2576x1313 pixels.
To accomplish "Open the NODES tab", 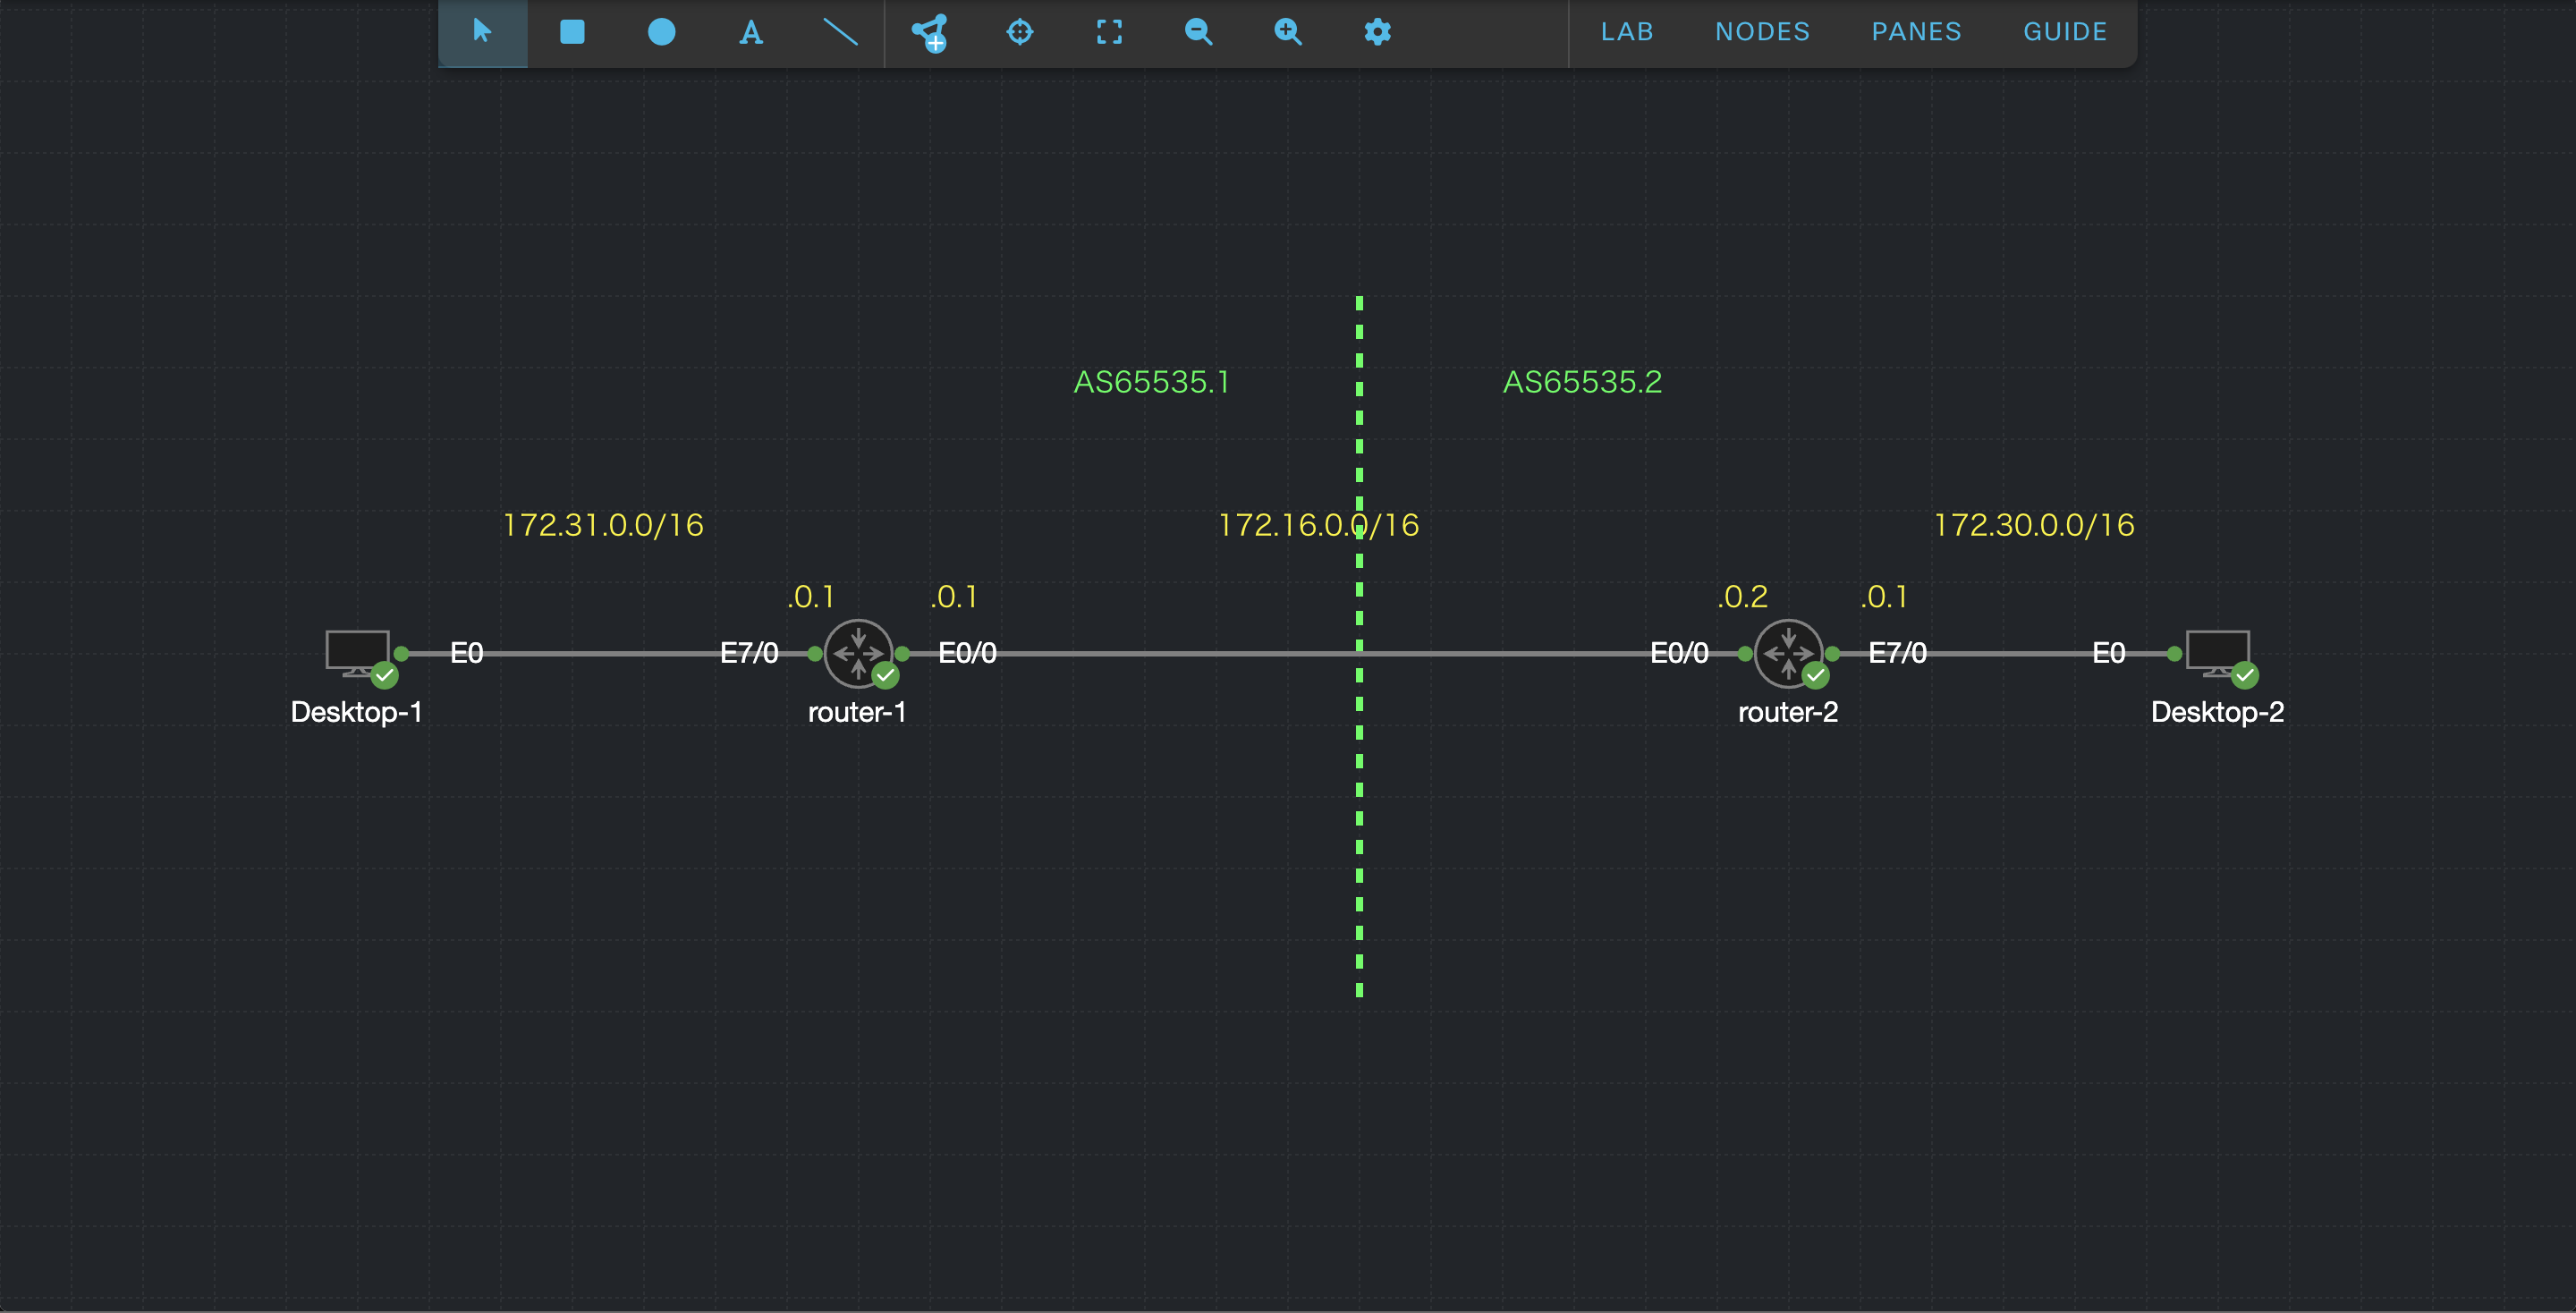I will [x=1762, y=32].
